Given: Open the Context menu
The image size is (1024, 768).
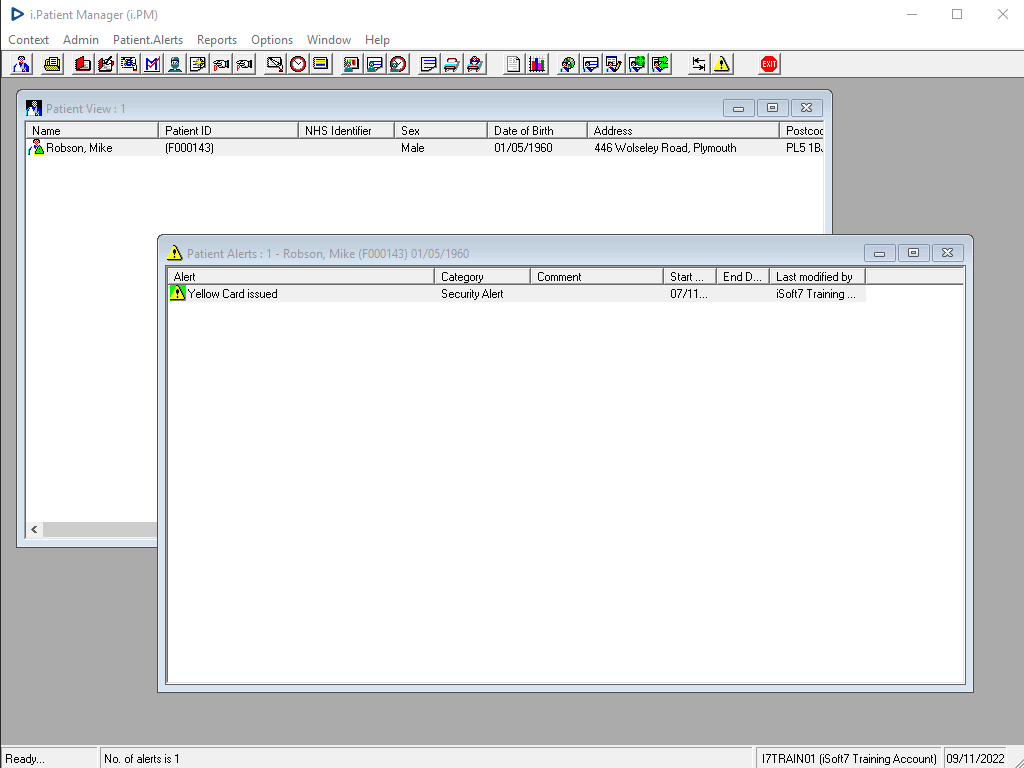Looking at the screenshot, I should (x=28, y=40).
